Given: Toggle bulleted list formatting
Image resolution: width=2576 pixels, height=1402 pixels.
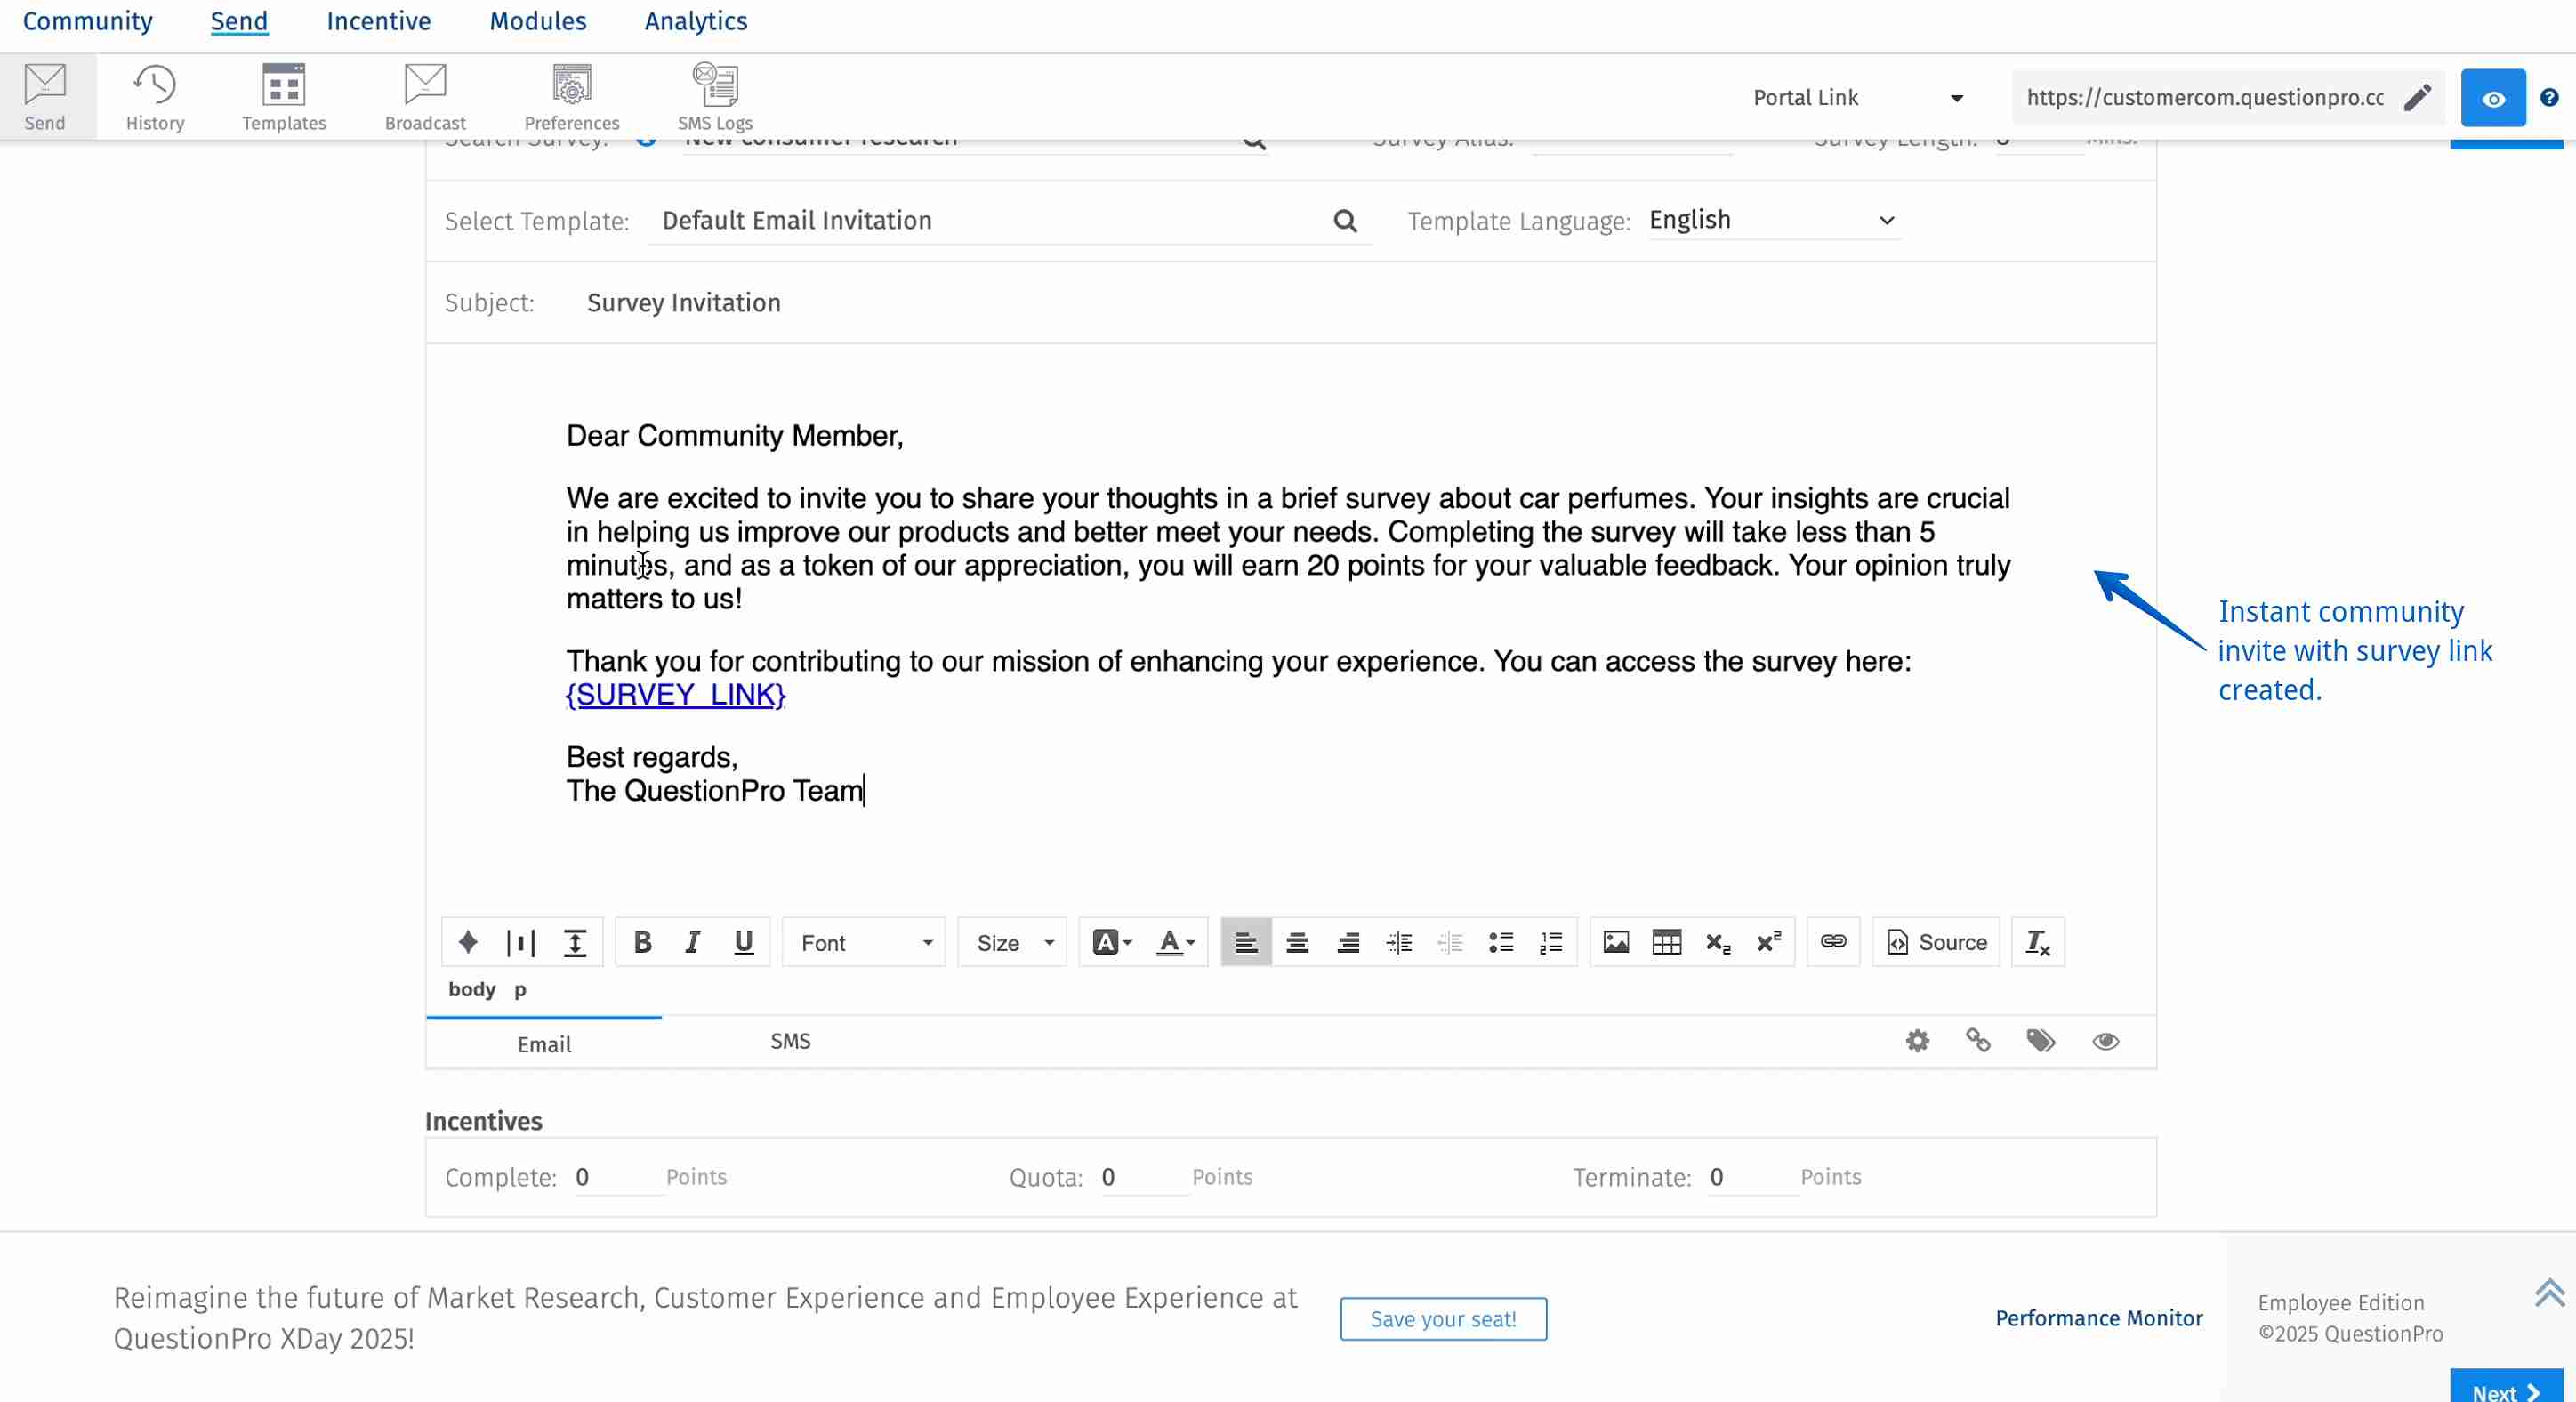Looking at the screenshot, I should pos(1500,941).
